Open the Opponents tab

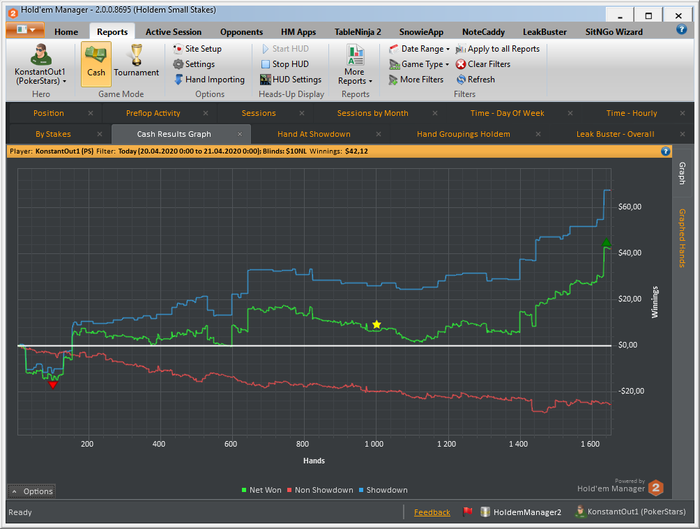242,32
